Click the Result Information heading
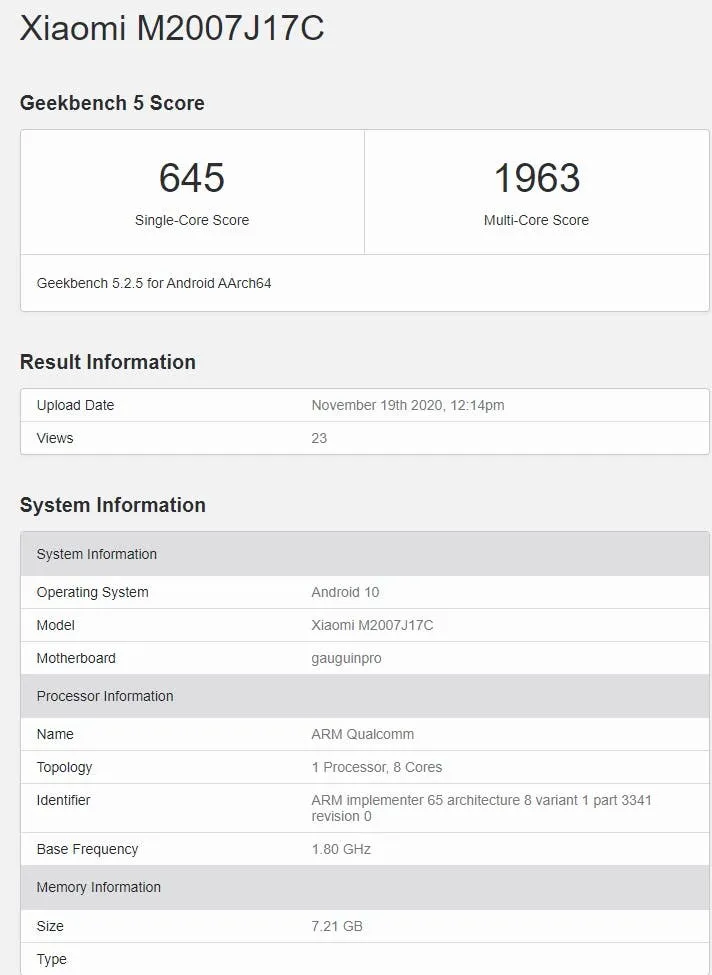 [108, 362]
